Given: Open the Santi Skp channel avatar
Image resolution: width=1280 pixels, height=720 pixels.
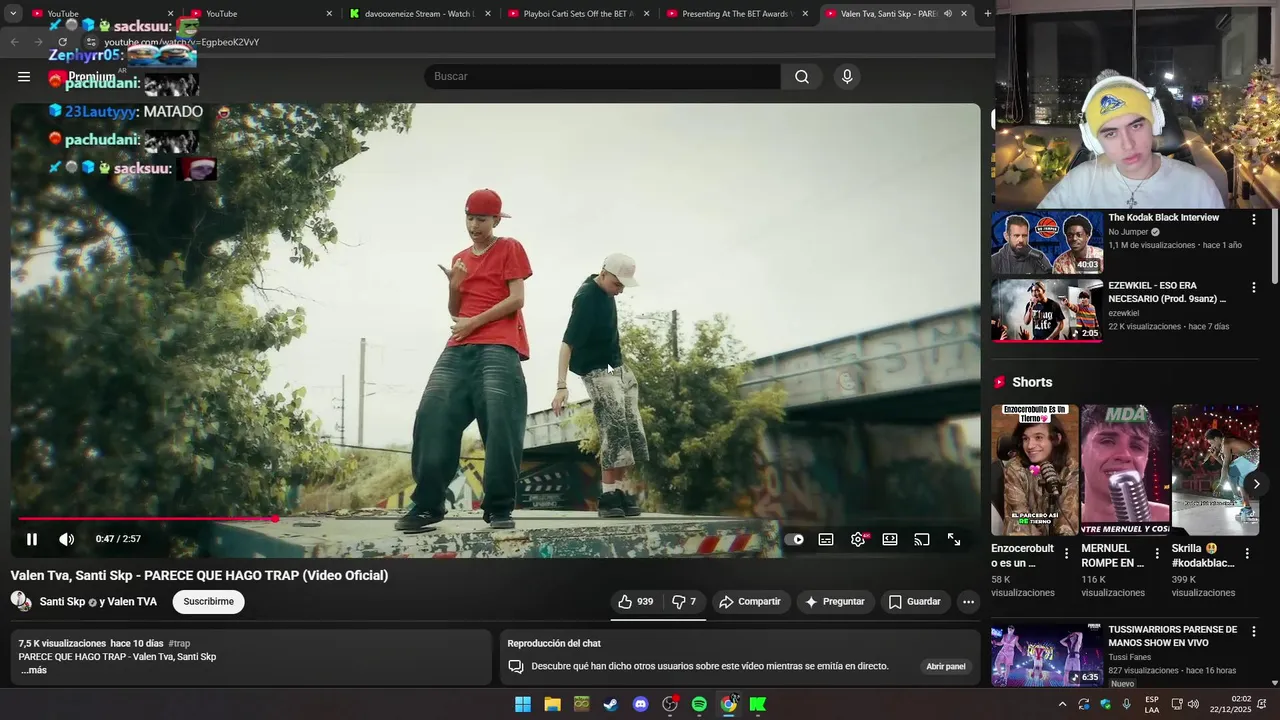Looking at the screenshot, I should point(21,601).
